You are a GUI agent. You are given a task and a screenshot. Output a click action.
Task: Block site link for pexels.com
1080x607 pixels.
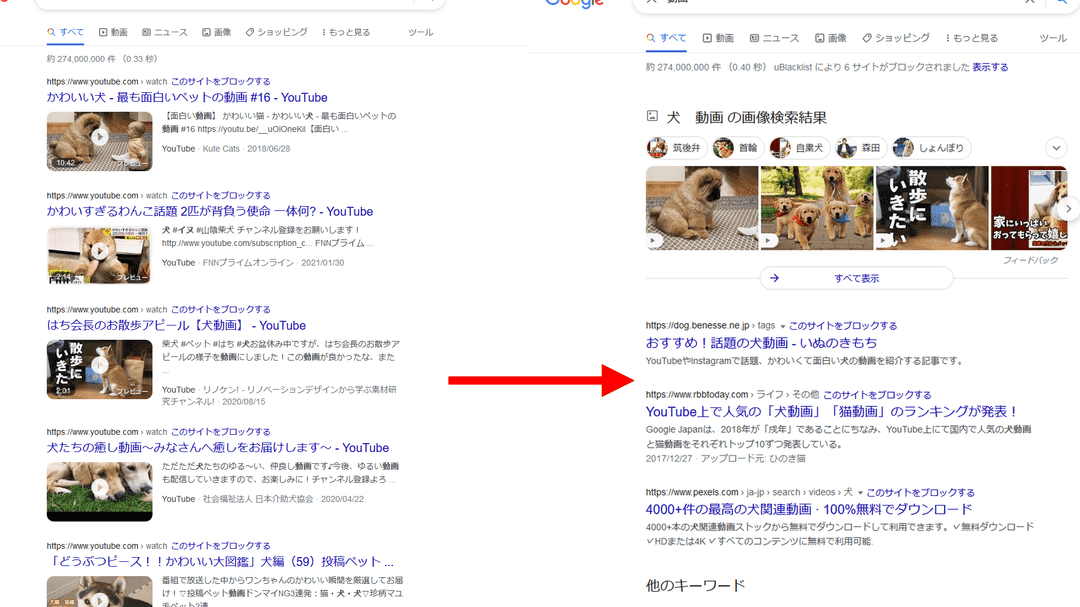pos(920,493)
